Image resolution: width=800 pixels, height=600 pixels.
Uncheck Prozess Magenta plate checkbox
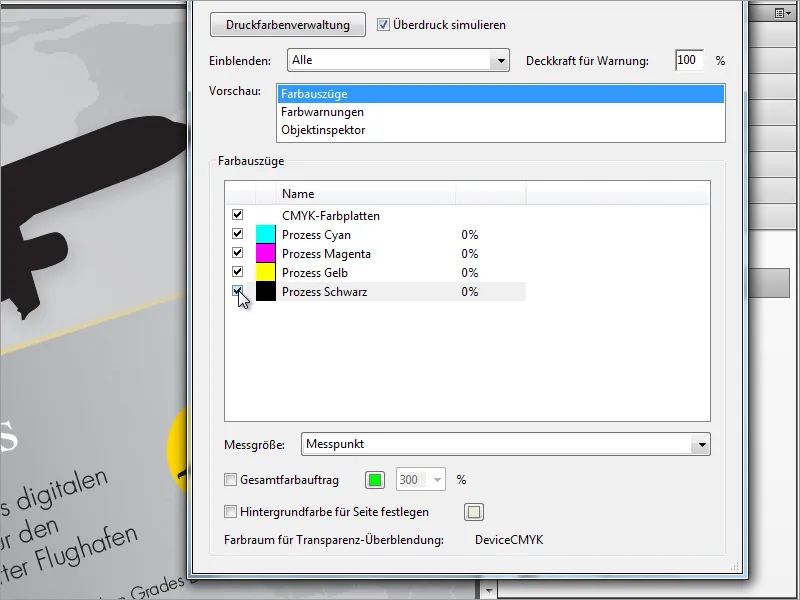click(x=237, y=253)
